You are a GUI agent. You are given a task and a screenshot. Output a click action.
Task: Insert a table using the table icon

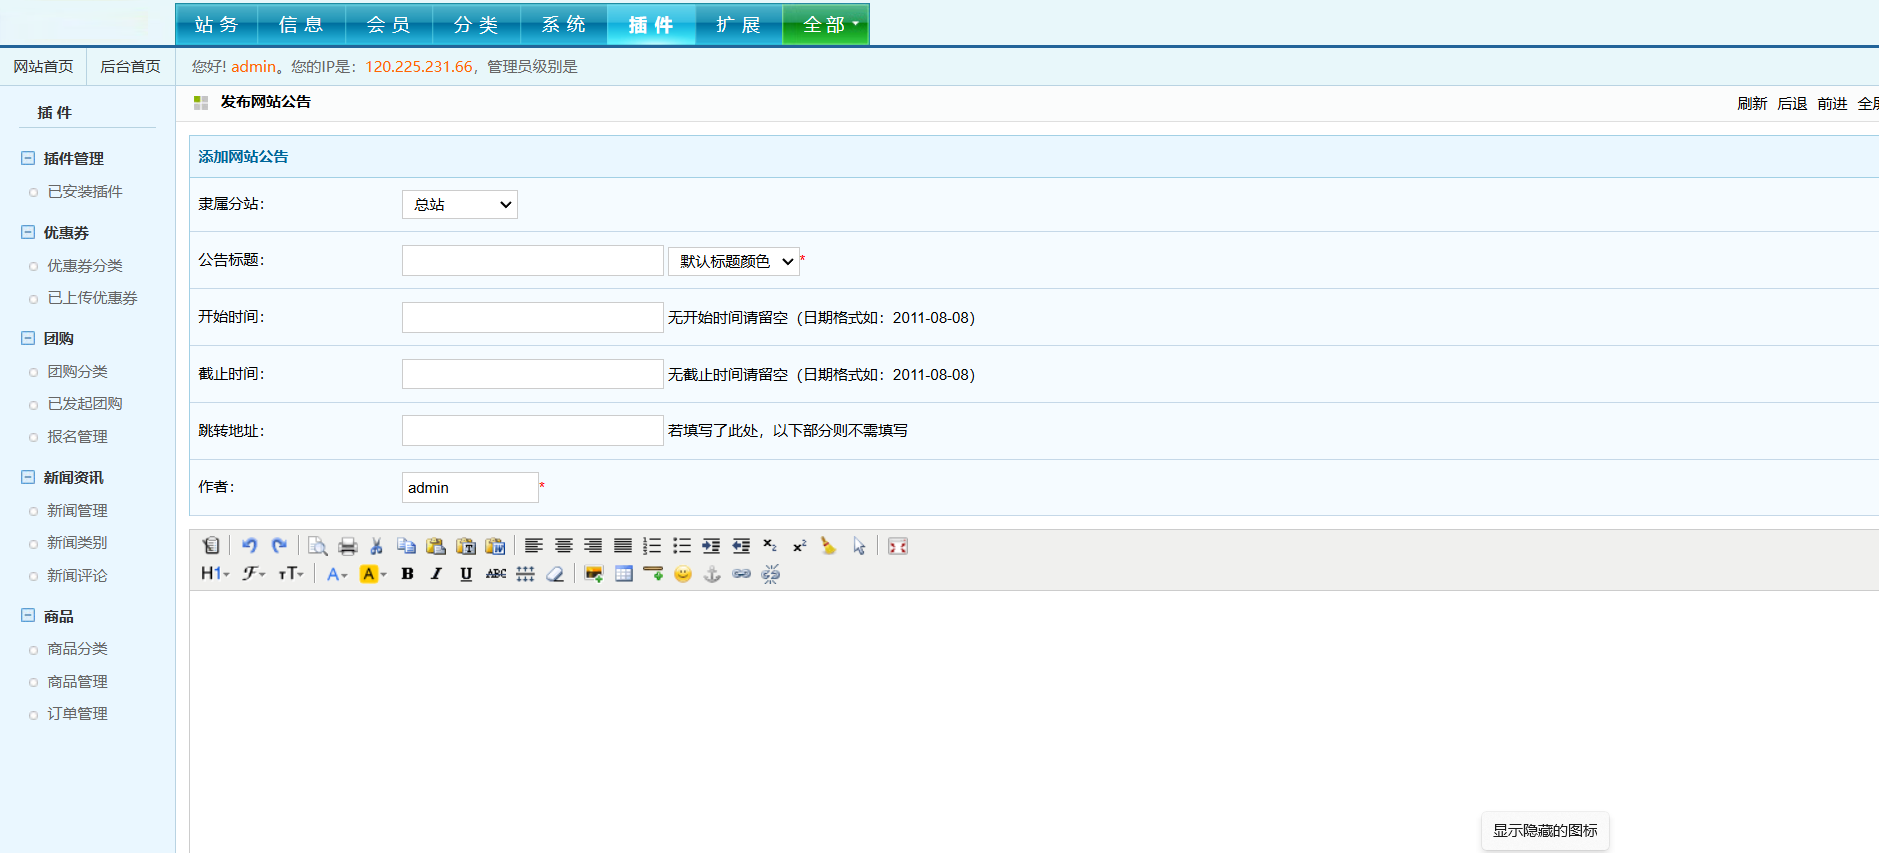tap(624, 574)
